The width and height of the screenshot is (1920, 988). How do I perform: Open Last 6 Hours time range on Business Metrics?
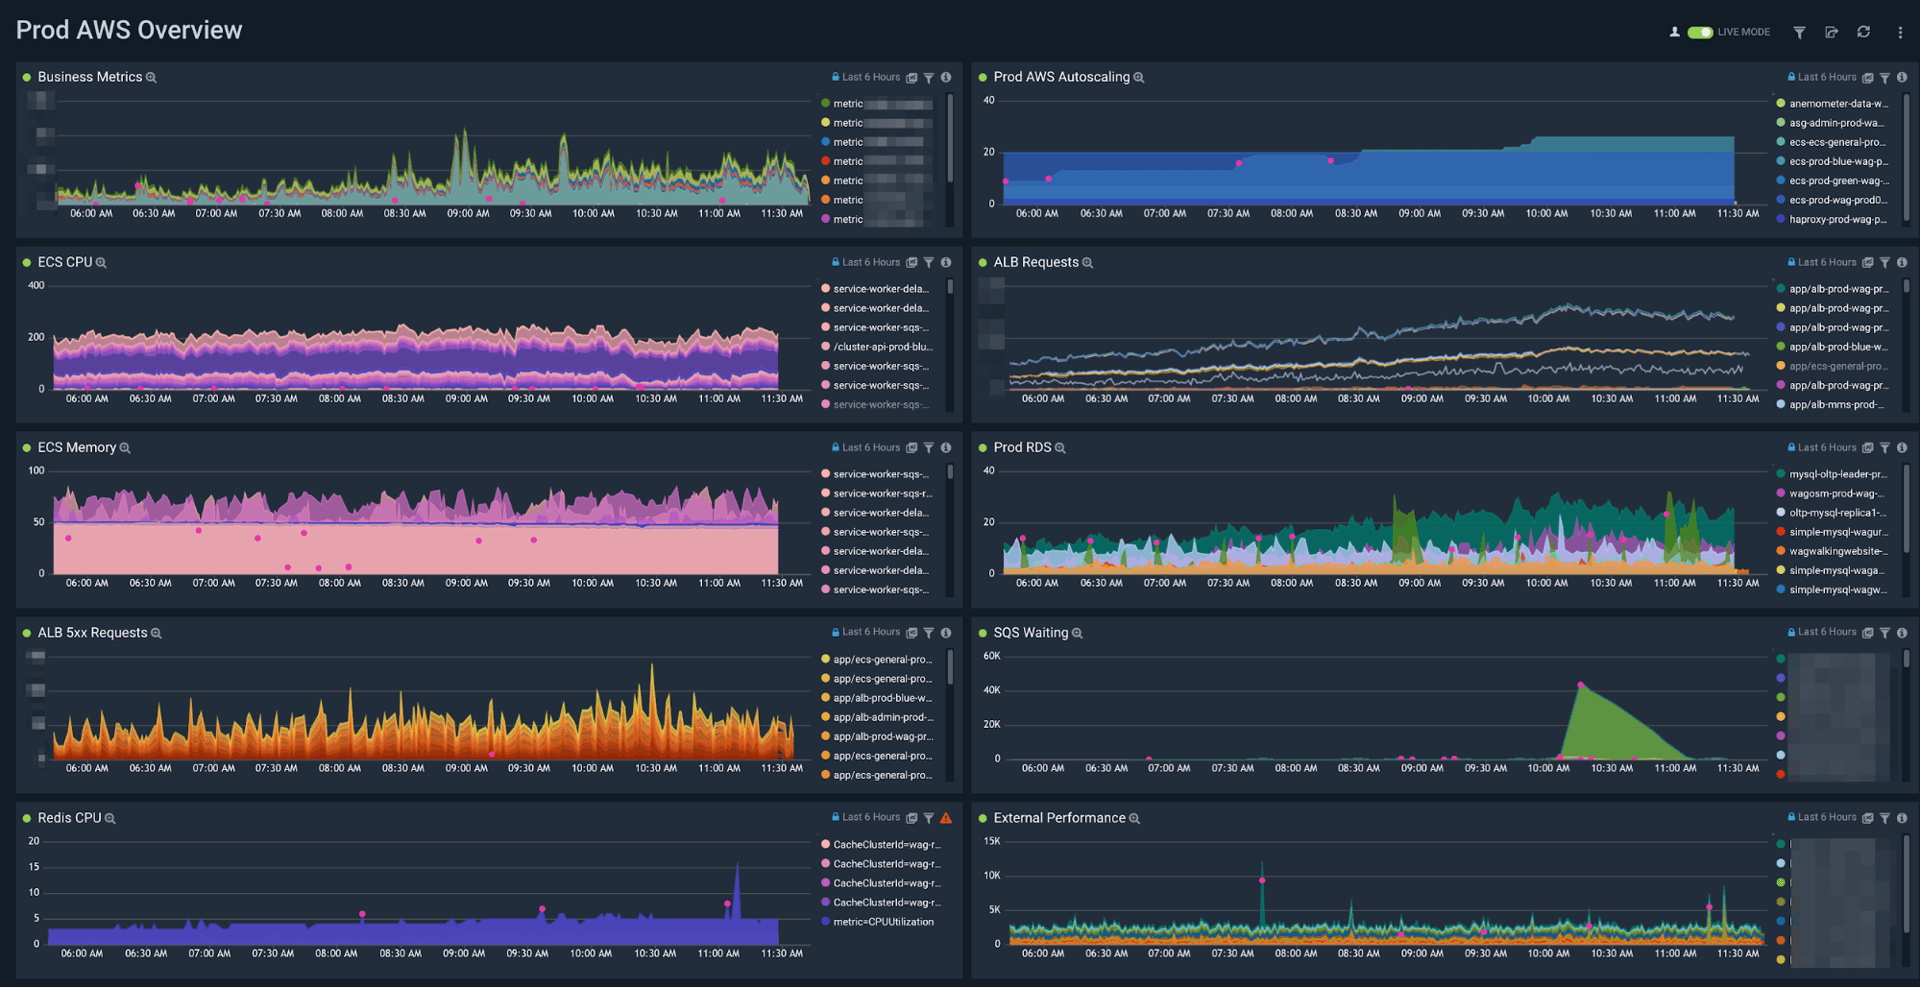(870, 77)
